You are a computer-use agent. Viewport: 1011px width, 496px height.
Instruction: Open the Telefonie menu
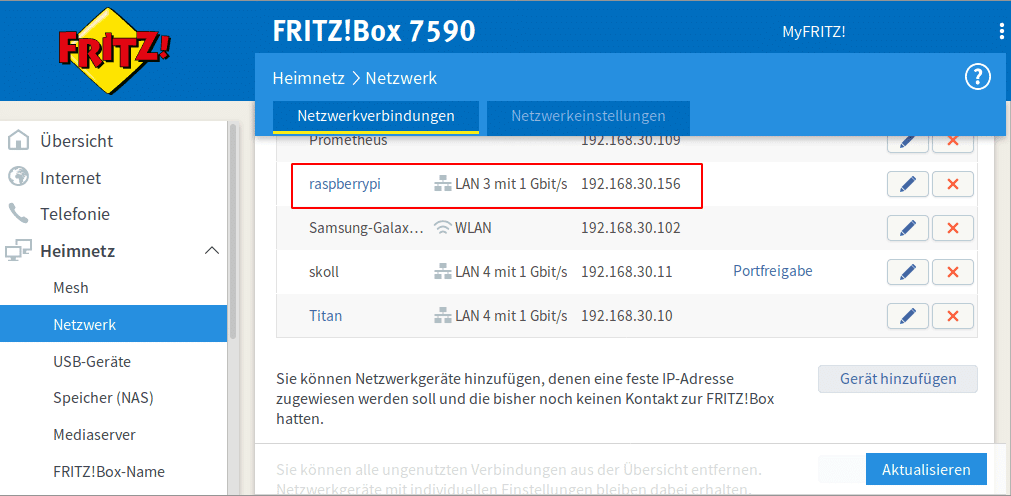(x=75, y=214)
